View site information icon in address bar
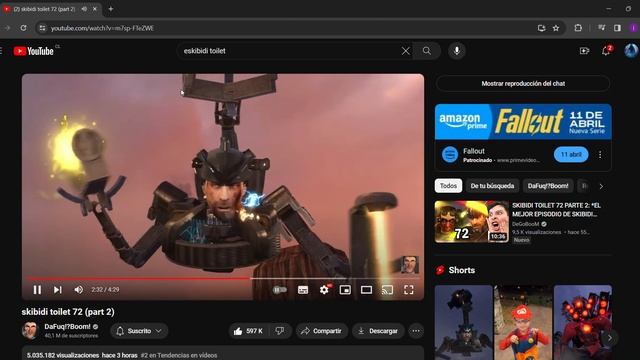The width and height of the screenshot is (640, 360). point(42,28)
